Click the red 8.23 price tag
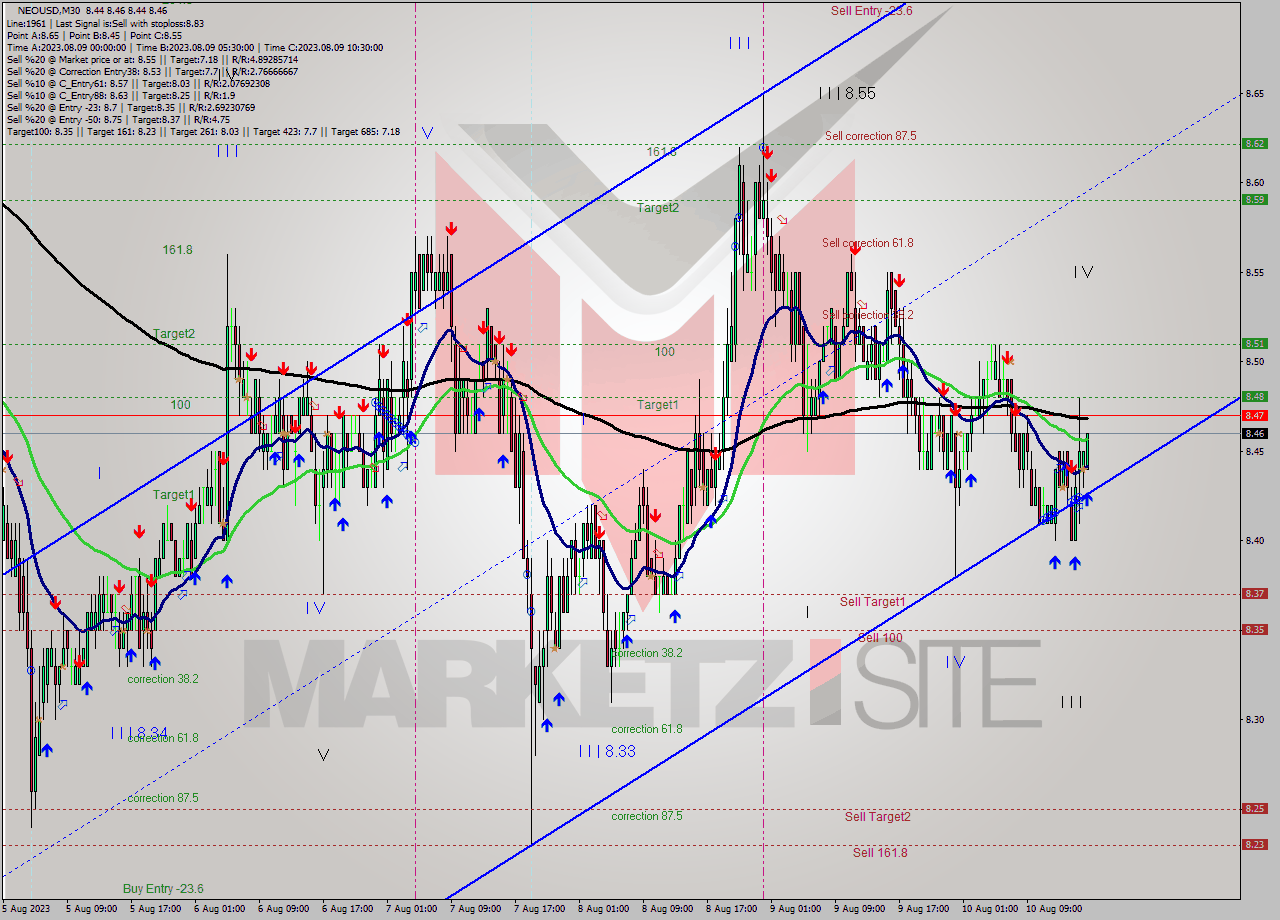Viewport: 1280px width, 920px height. point(1255,844)
